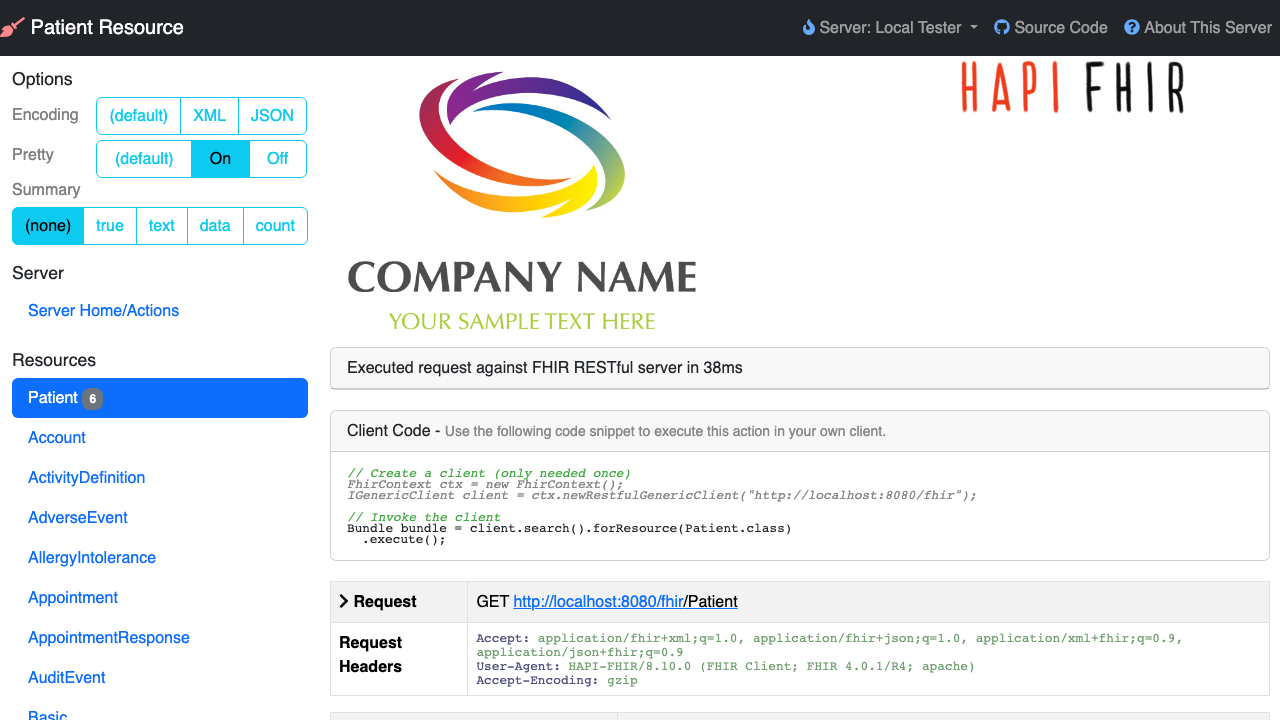Click the Patient Resource title
Image resolution: width=1280 pixels, height=720 pixels.
tap(107, 28)
